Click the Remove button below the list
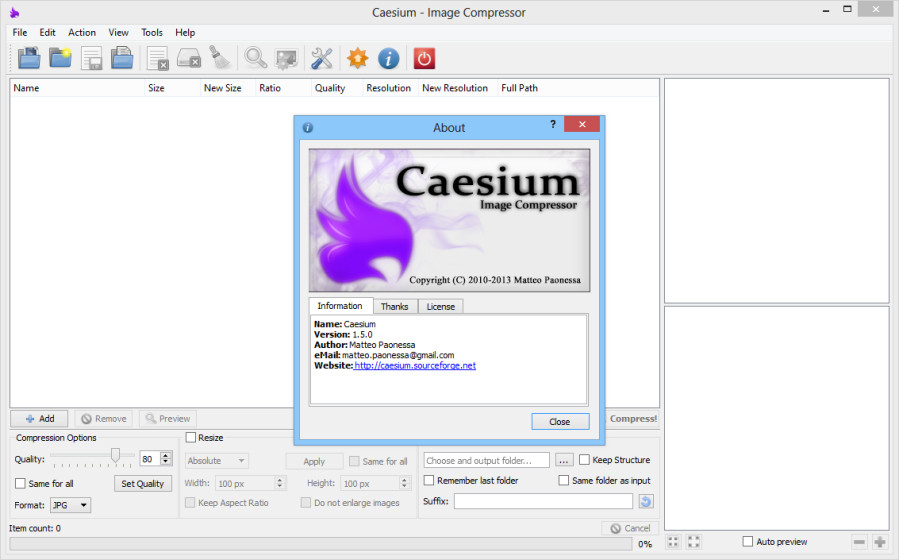The image size is (899, 560). tap(104, 418)
